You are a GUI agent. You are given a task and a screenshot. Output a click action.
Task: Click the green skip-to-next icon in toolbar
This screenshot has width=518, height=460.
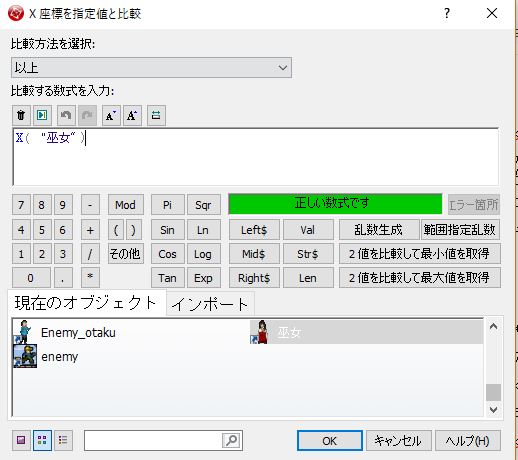coord(42,115)
